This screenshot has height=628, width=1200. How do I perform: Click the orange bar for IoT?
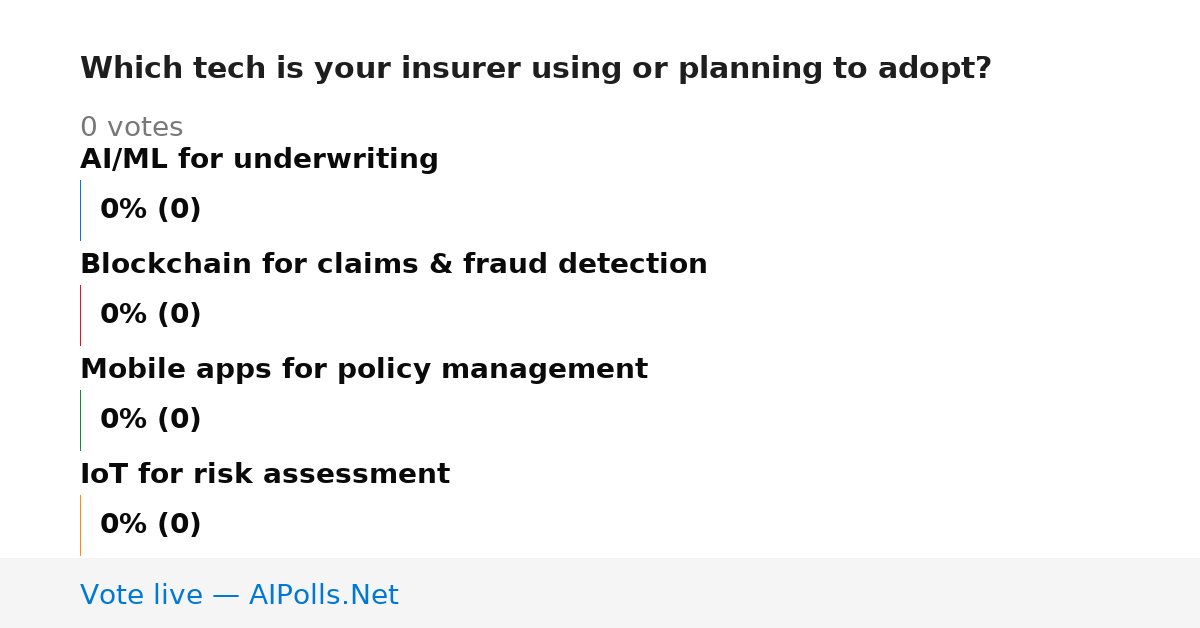[x=80, y=525]
